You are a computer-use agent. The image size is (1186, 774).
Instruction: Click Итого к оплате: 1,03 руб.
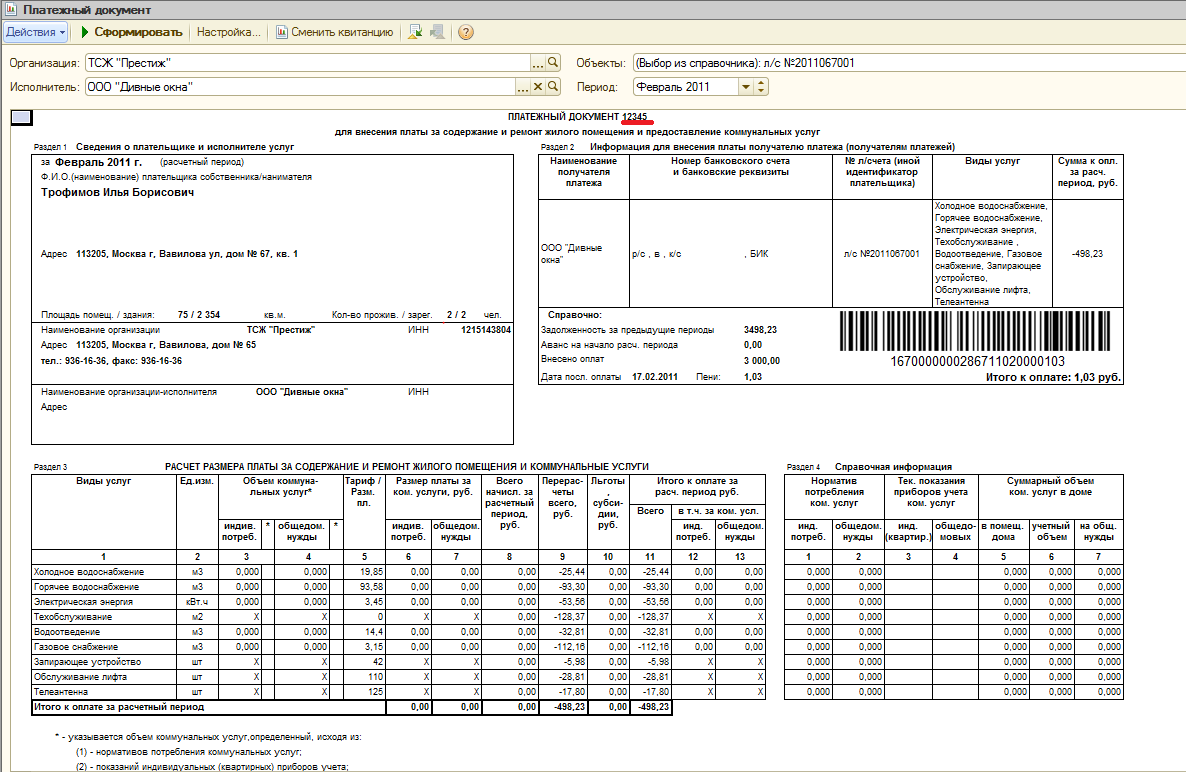click(x=1053, y=377)
